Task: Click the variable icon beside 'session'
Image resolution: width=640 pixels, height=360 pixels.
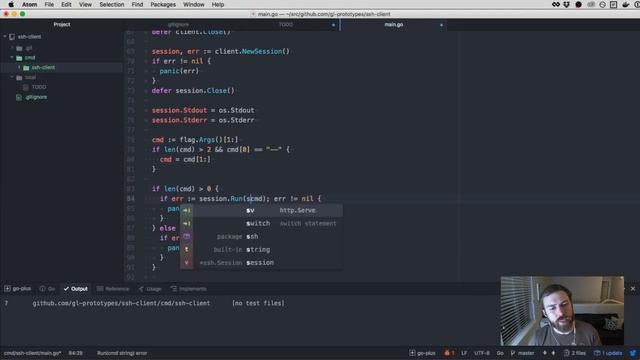Action: click(x=187, y=262)
